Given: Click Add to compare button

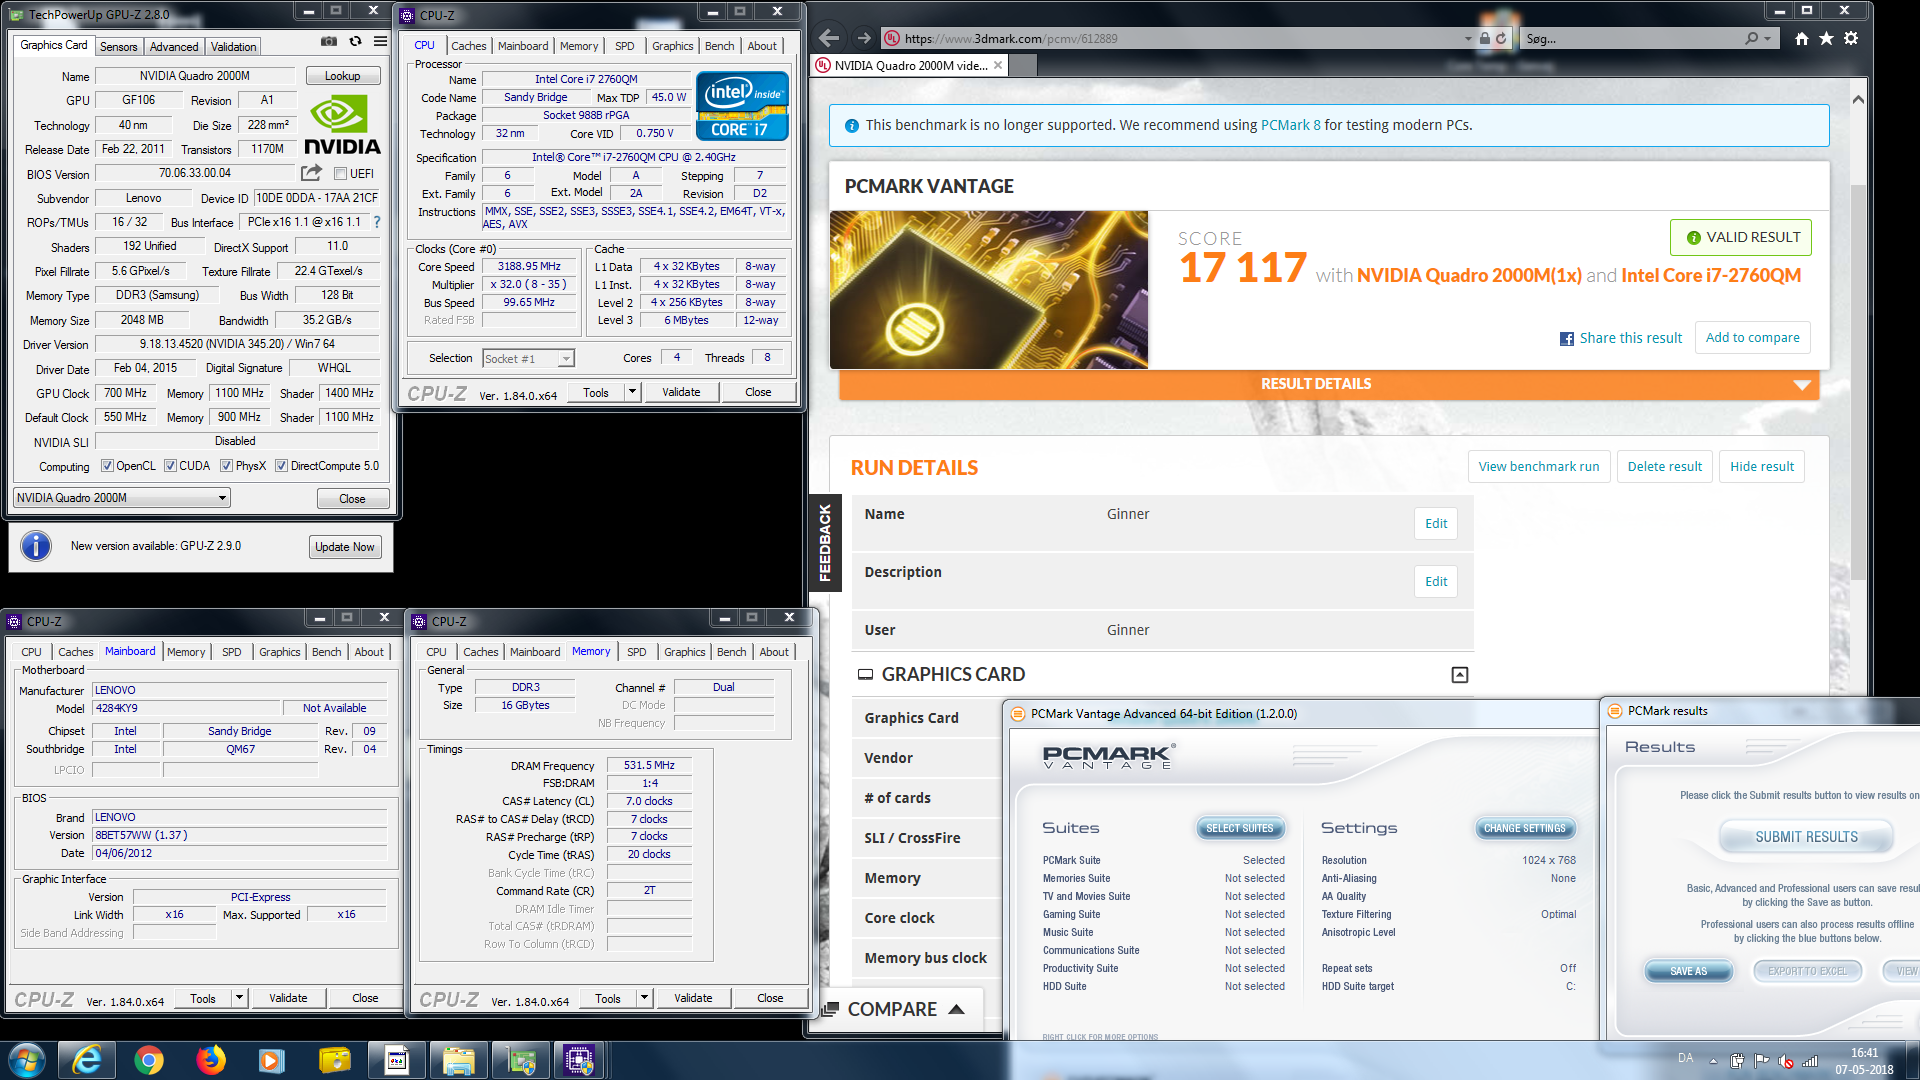Looking at the screenshot, I should [x=1752, y=338].
